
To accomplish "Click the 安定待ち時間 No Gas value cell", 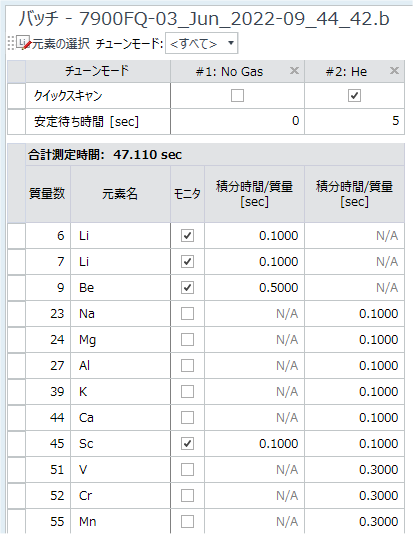I will pos(237,121).
